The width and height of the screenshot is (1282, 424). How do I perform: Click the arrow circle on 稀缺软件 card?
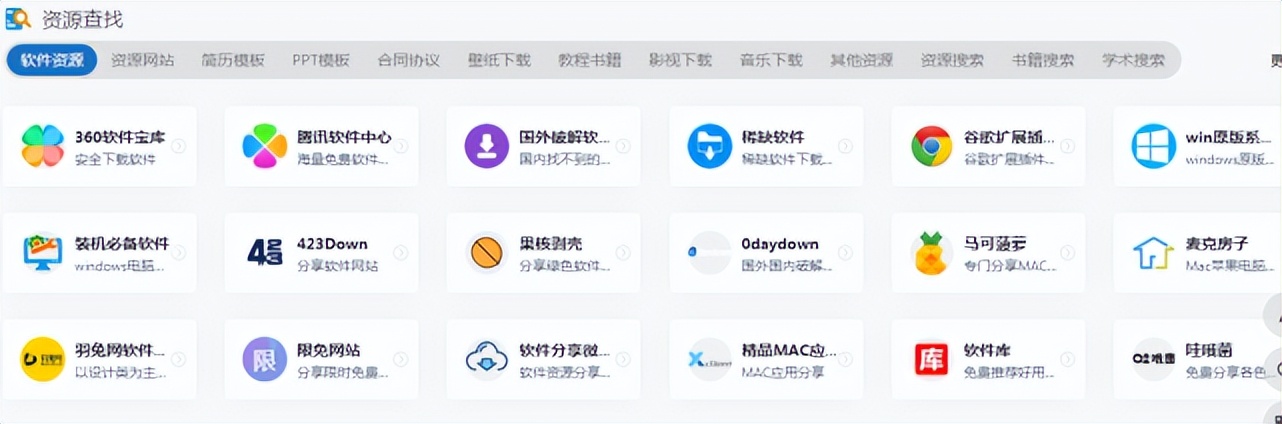[x=845, y=147]
